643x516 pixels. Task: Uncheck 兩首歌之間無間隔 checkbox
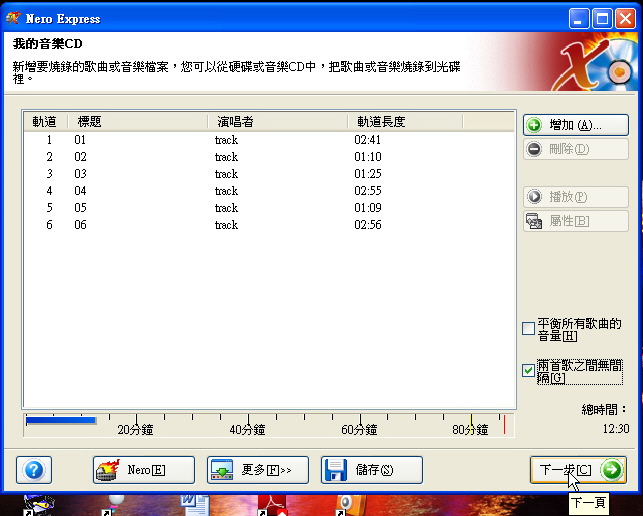pos(529,370)
